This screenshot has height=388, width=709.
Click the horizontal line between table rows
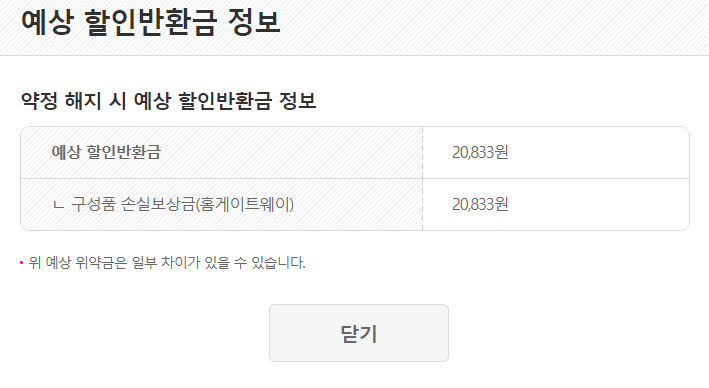tap(355, 179)
